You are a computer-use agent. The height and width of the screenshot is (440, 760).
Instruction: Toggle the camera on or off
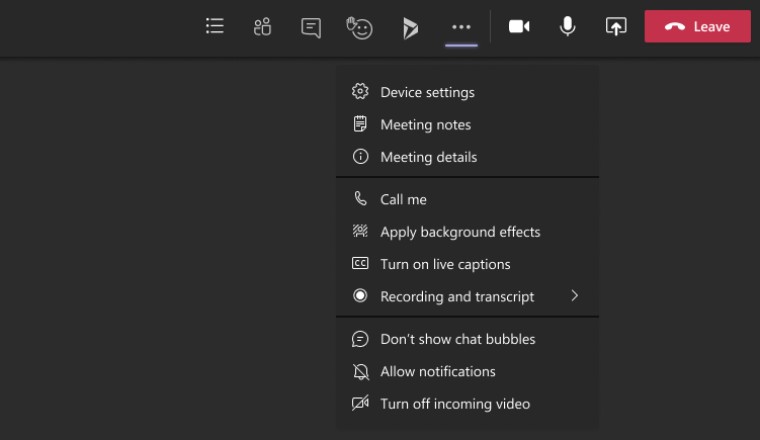519,27
